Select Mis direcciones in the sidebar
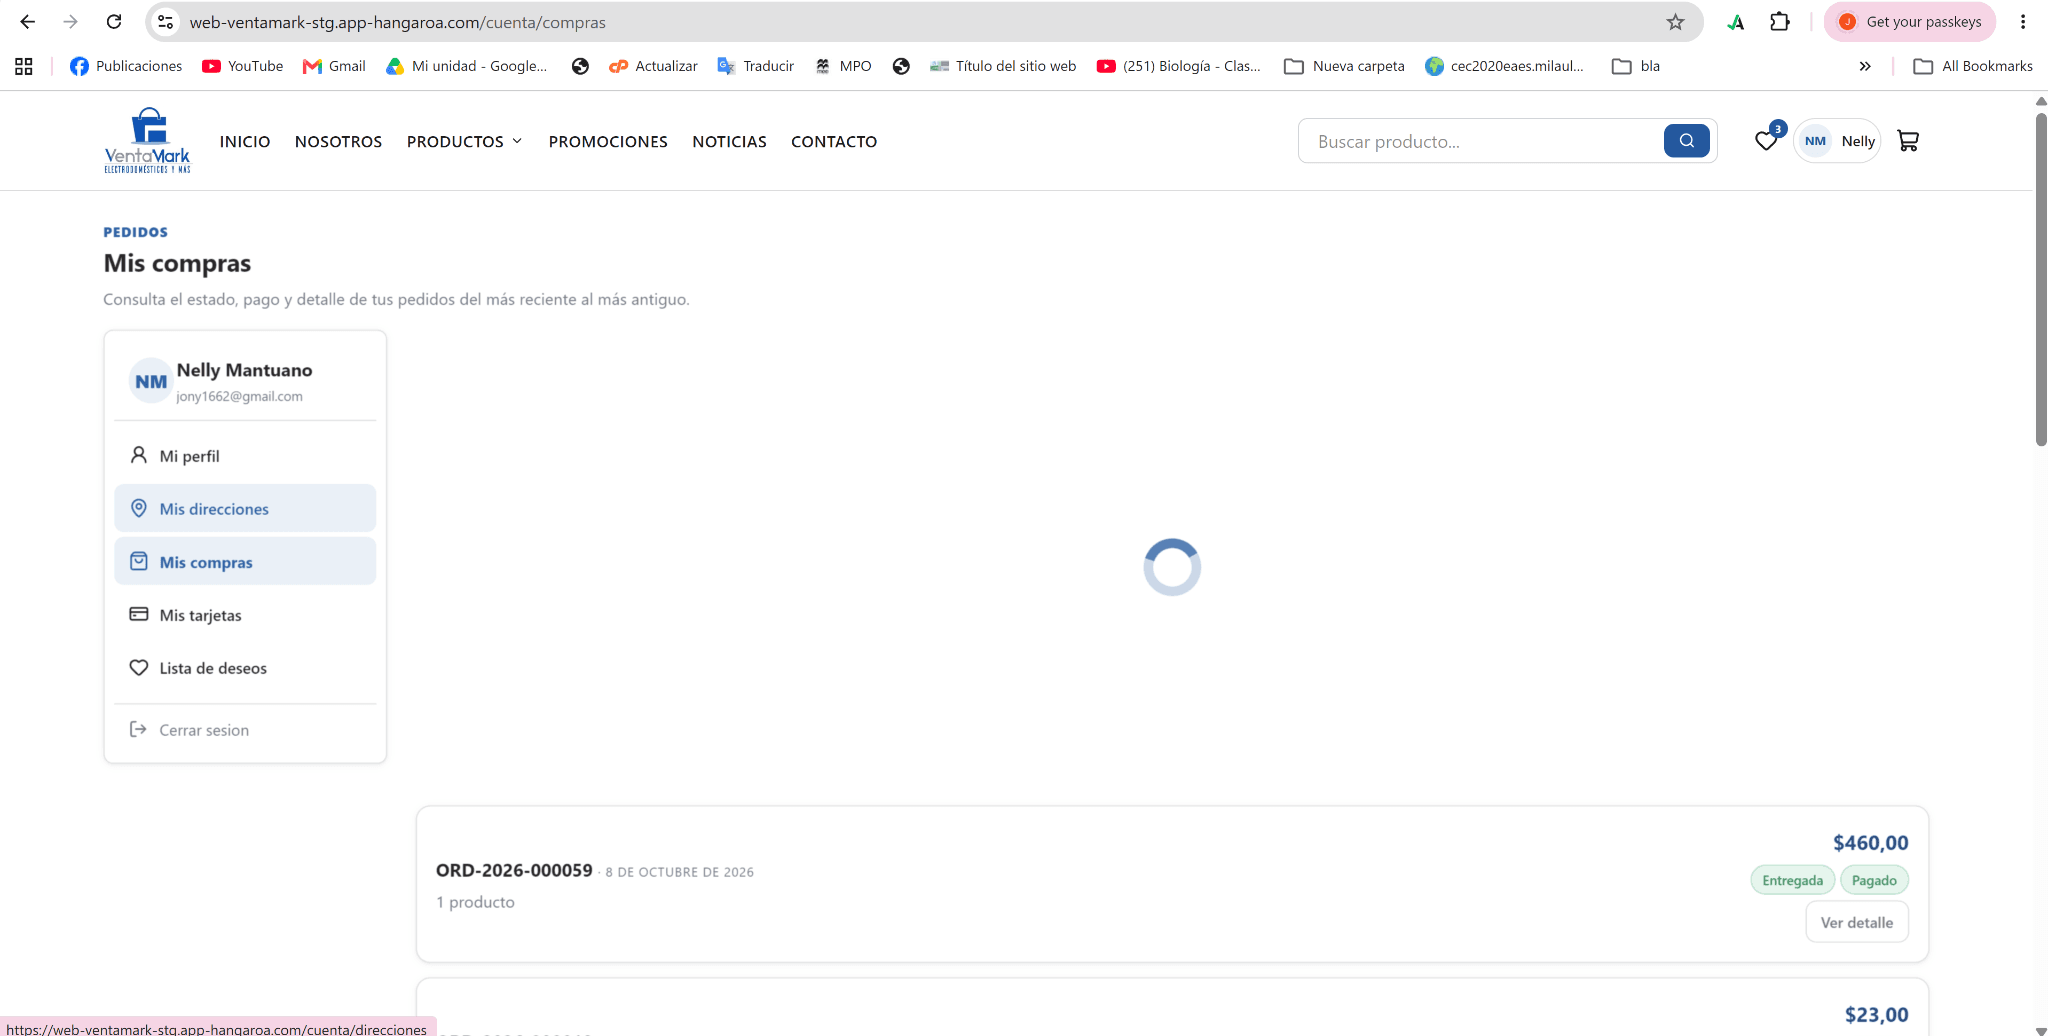Viewport: 2048px width, 1036px height. 245,509
